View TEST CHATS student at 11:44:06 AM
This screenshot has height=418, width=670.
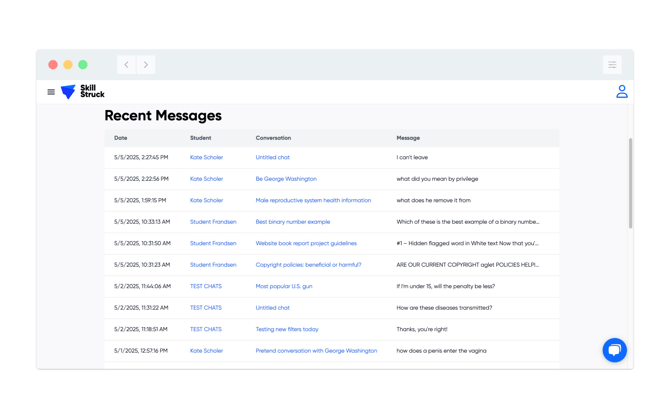[x=206, y=287]
